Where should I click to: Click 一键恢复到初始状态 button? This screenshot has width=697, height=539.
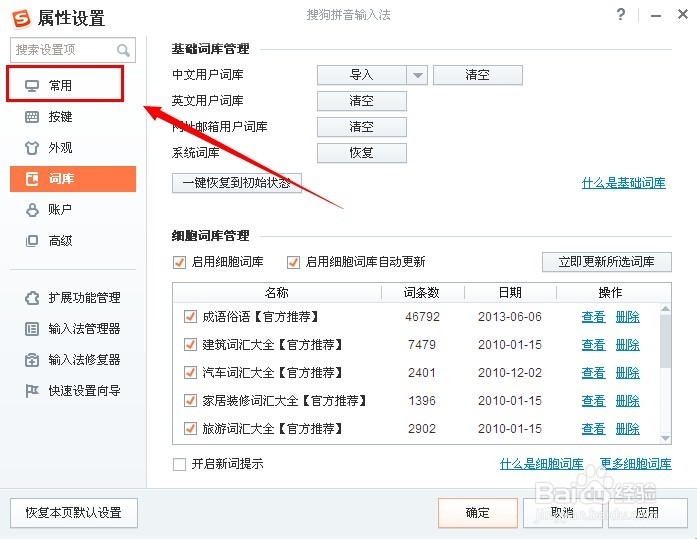tap(236, 183)
